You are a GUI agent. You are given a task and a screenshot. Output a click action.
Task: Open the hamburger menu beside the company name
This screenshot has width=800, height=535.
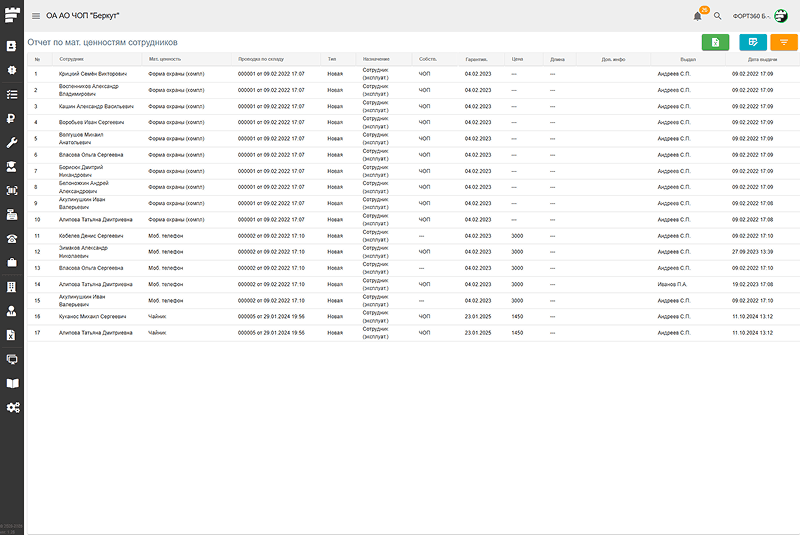click(36, 16)
